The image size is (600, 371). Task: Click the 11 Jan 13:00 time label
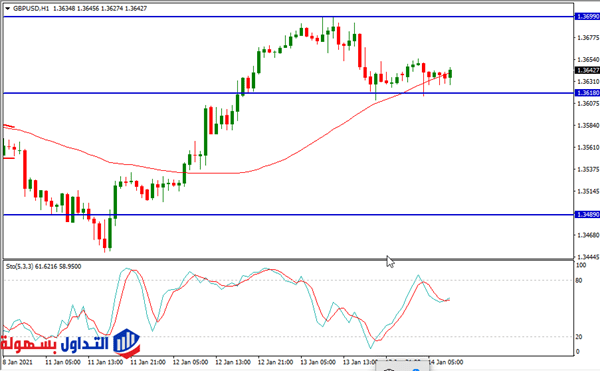(x=105, y=362)
